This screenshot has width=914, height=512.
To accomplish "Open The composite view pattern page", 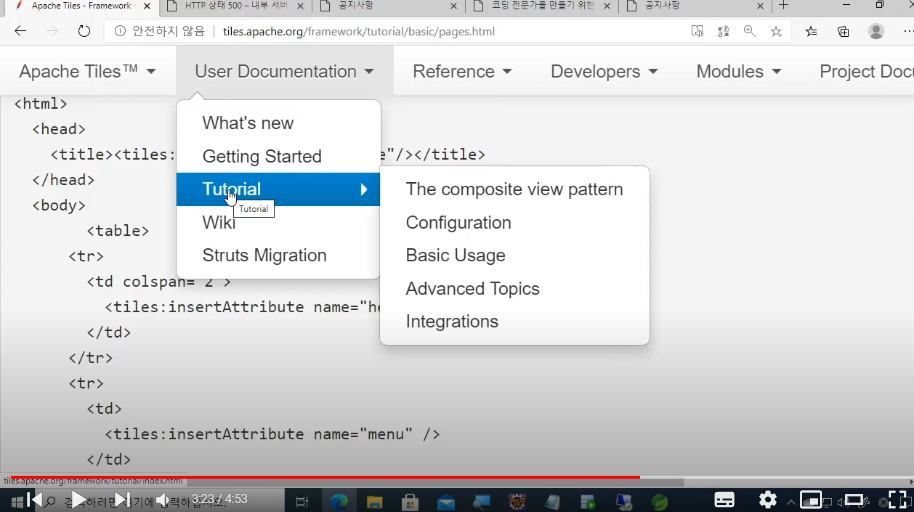I will tap(514, 189).
